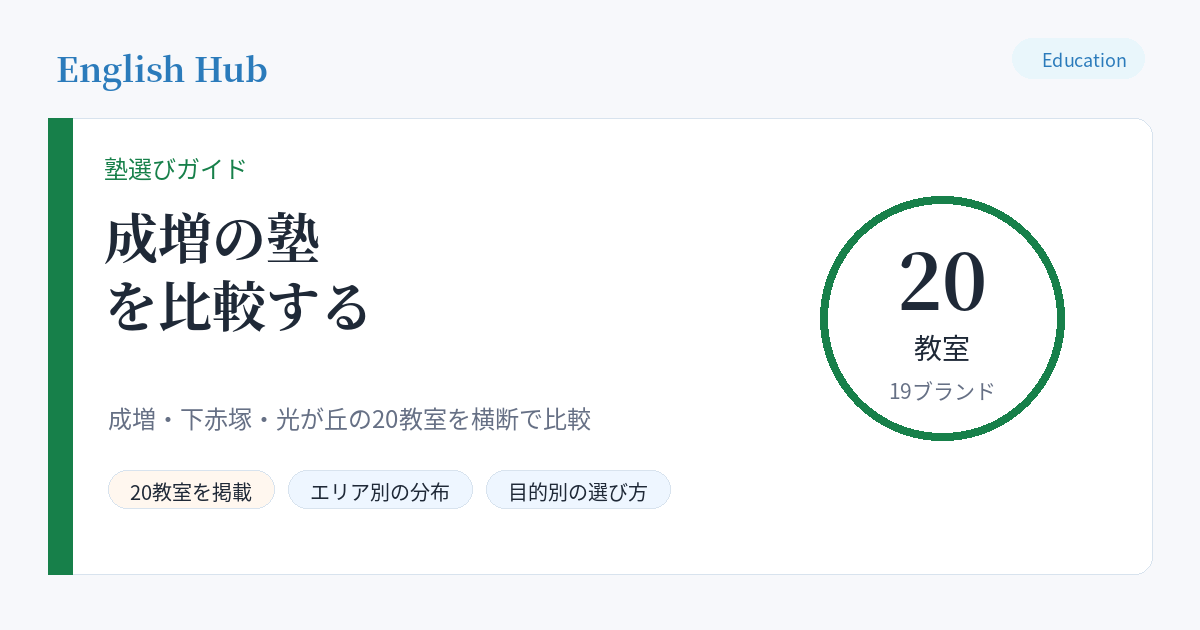Click the green vertical accent bar
This screenshot has height=630, width=1200.
pyautogui.click(x=60, y=346)
